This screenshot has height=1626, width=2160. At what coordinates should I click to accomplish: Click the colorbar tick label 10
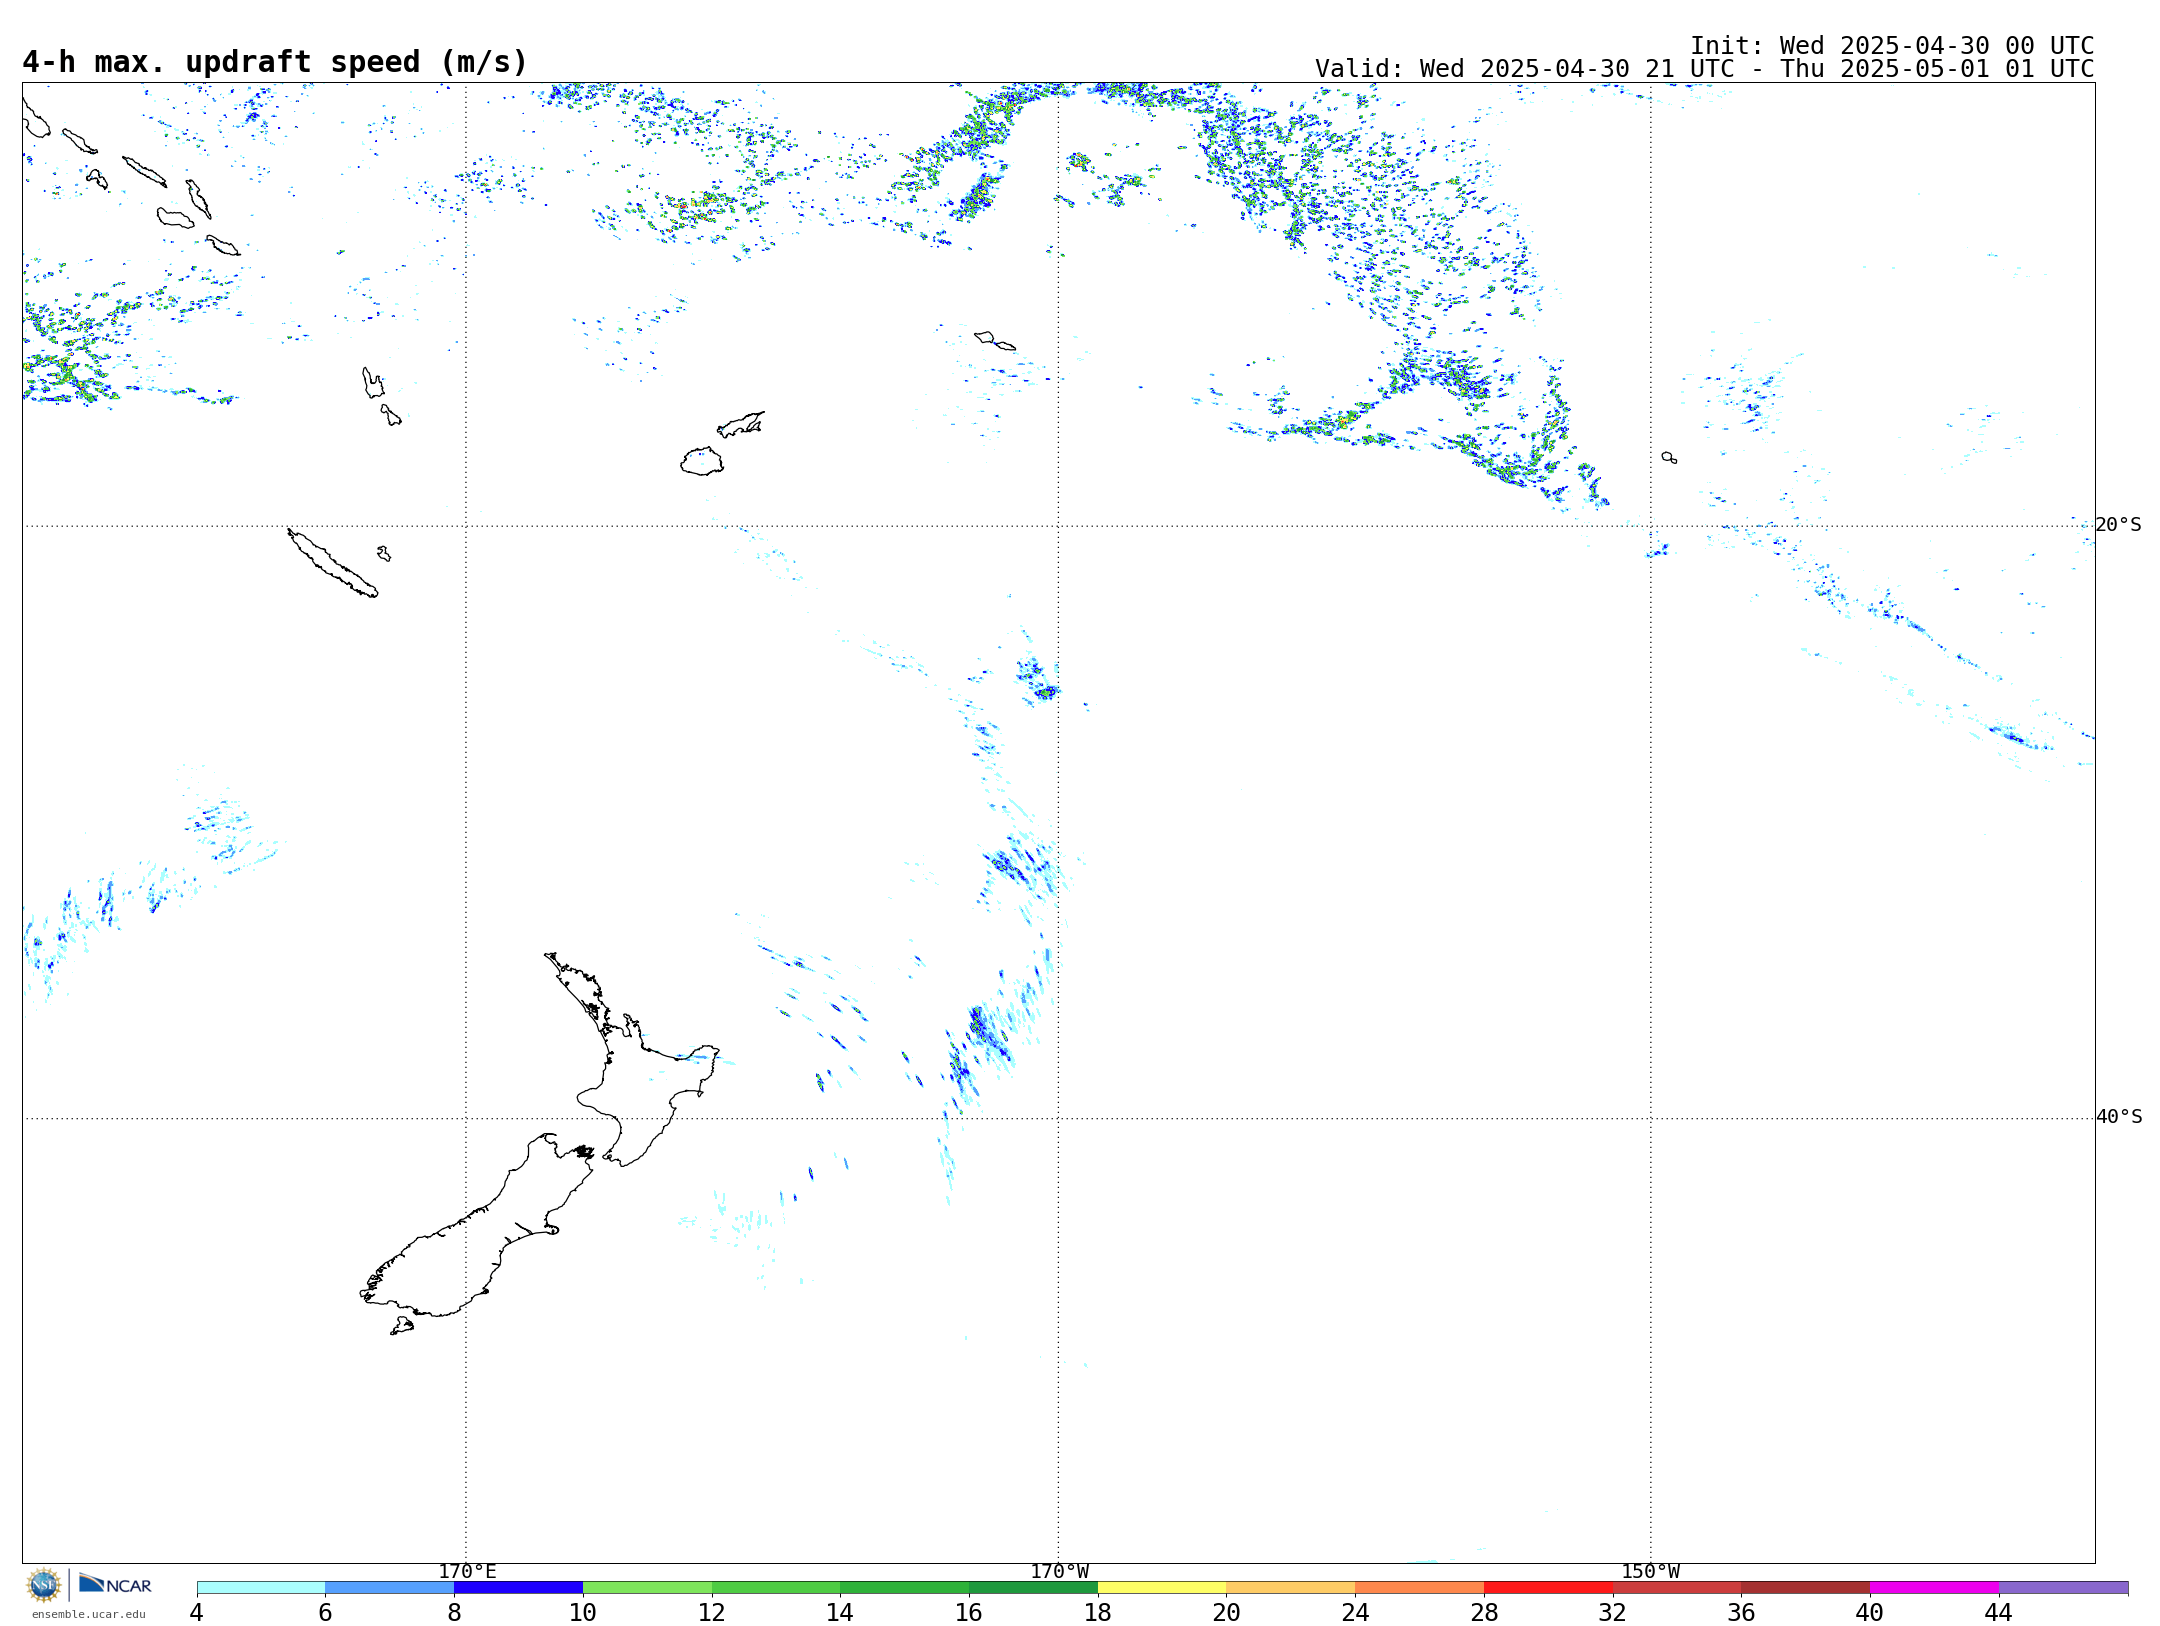tap(583, 1613)
